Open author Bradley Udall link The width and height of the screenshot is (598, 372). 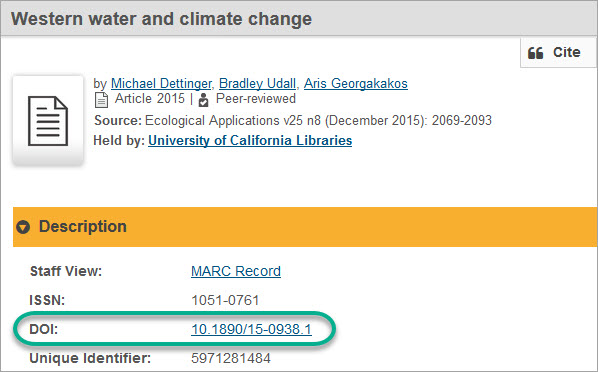pyautogui.click(x=257, y=83)
